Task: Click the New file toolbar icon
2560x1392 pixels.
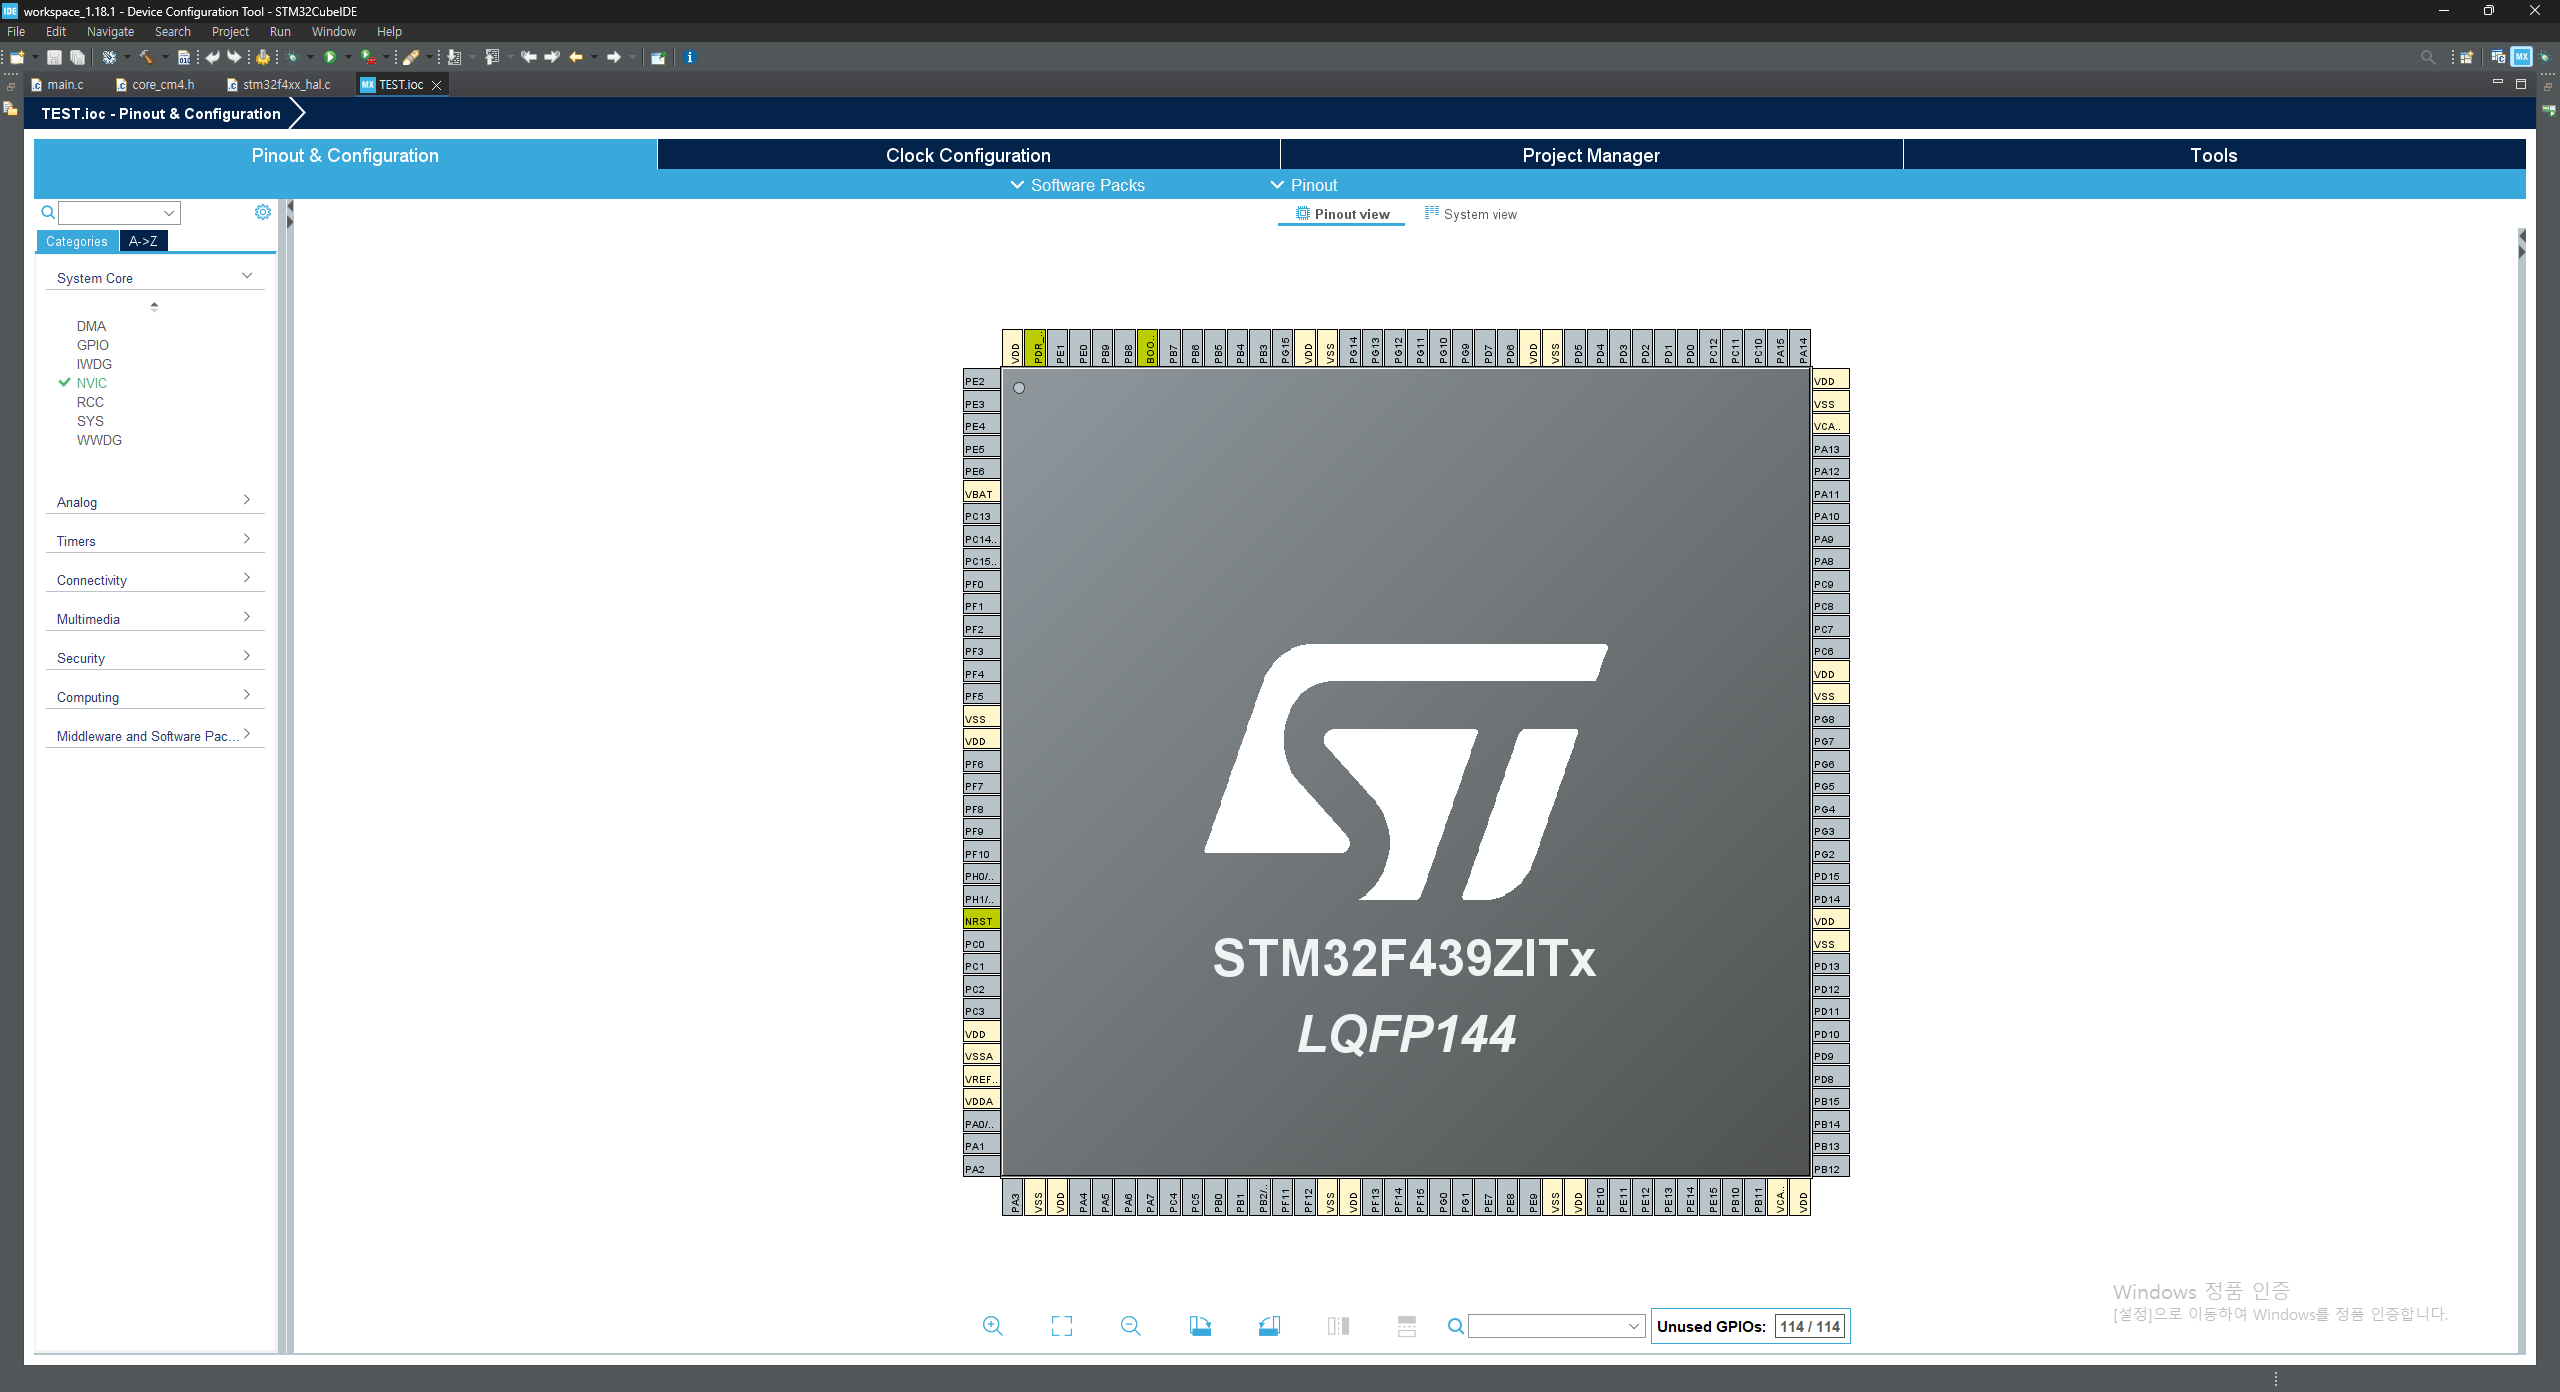Action: tap(17, 57)
